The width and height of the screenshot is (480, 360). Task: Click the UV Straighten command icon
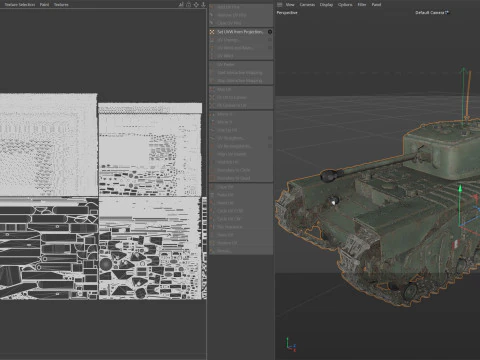click(212, 138)
